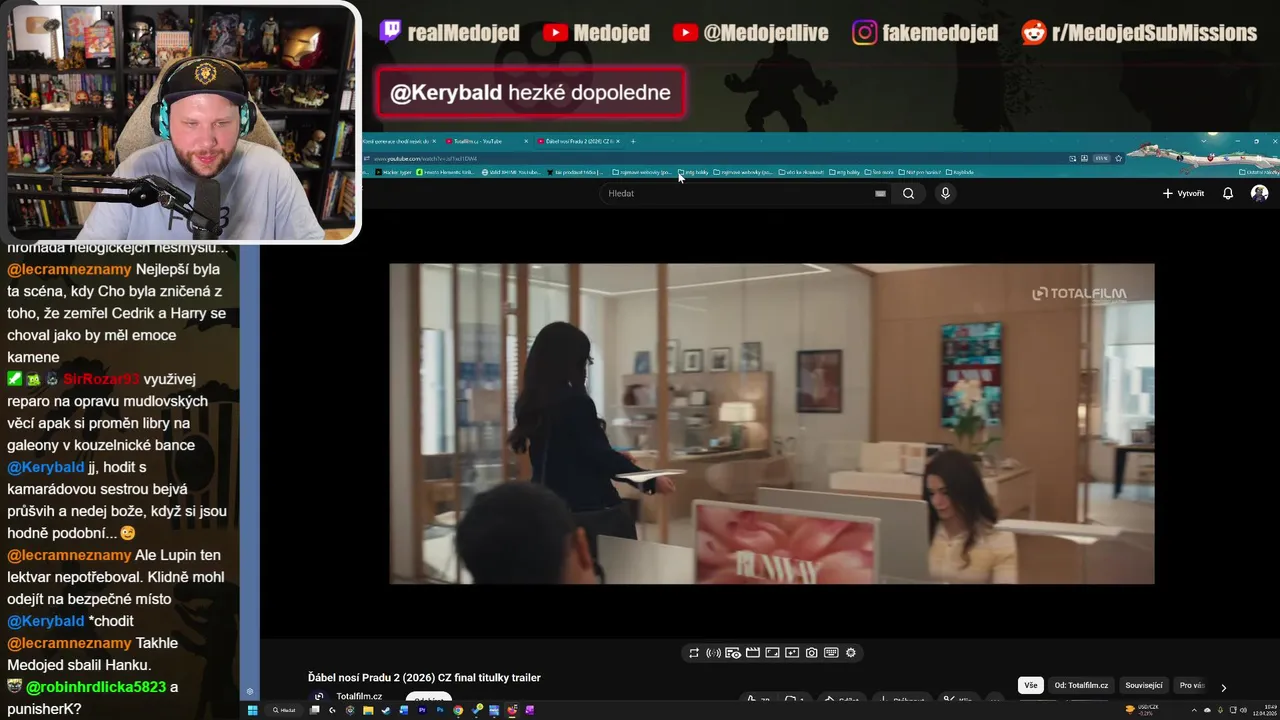Screen dimensions: 1280x720
Task: Open Premiere Pro from the taskbar
Action: coord(422,710)
